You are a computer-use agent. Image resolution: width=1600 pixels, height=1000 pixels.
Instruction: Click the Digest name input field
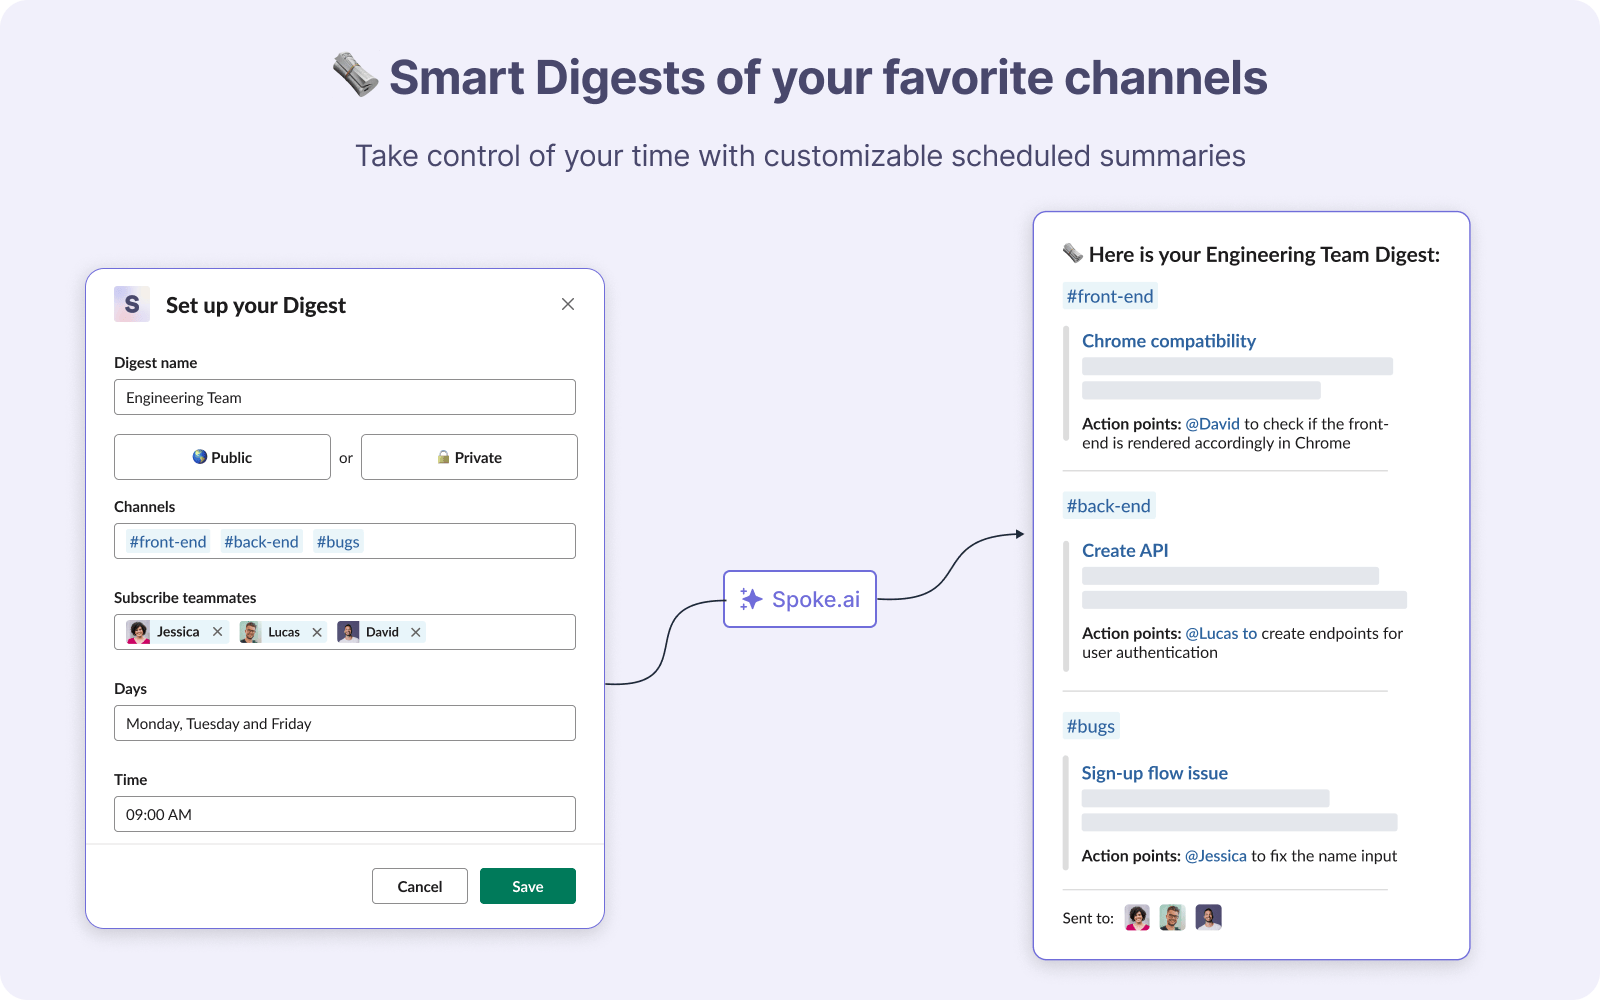pyautogui.click(x=345, y=397)
